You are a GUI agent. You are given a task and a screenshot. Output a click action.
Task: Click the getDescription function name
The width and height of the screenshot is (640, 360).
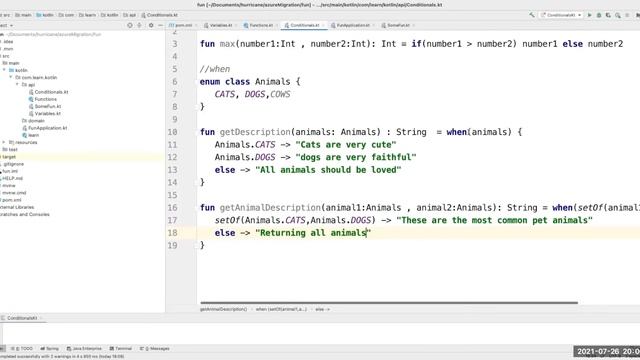(255, 132)
